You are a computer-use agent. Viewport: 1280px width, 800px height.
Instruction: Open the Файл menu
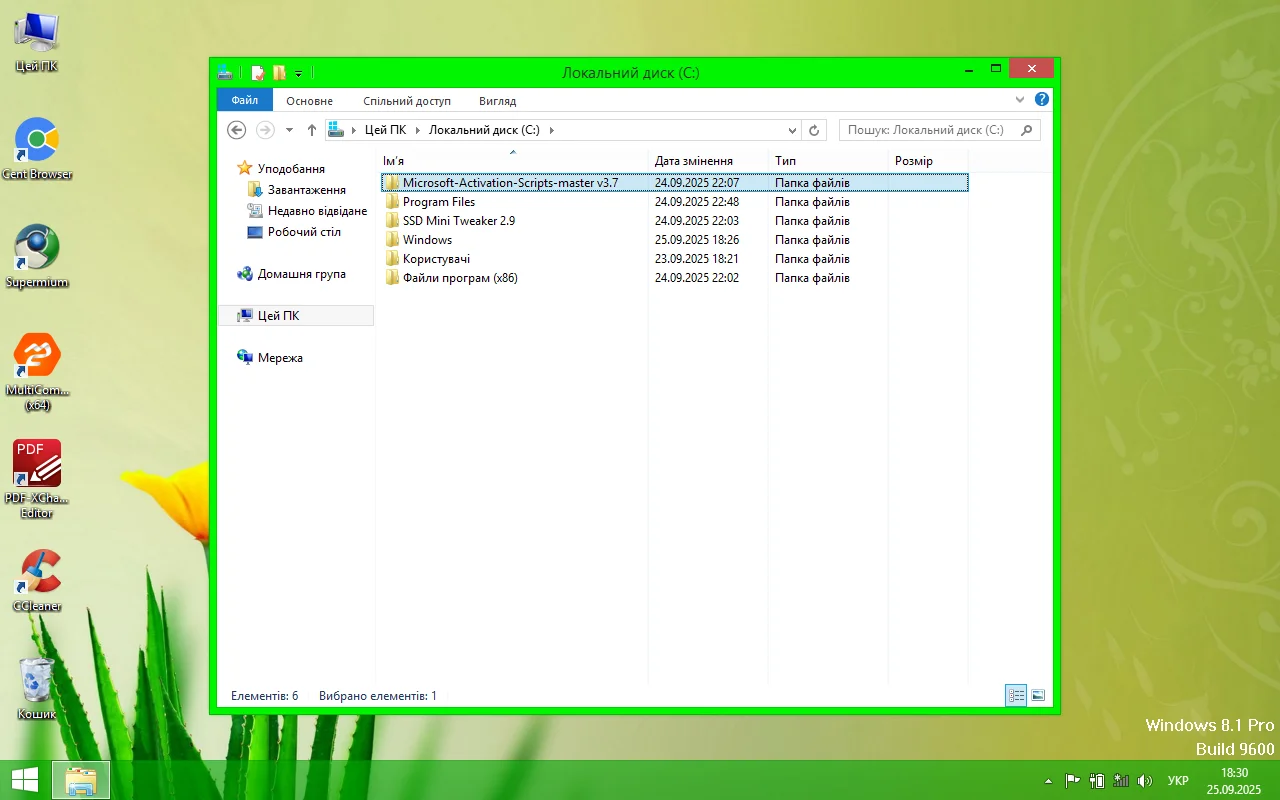[244, 101]
